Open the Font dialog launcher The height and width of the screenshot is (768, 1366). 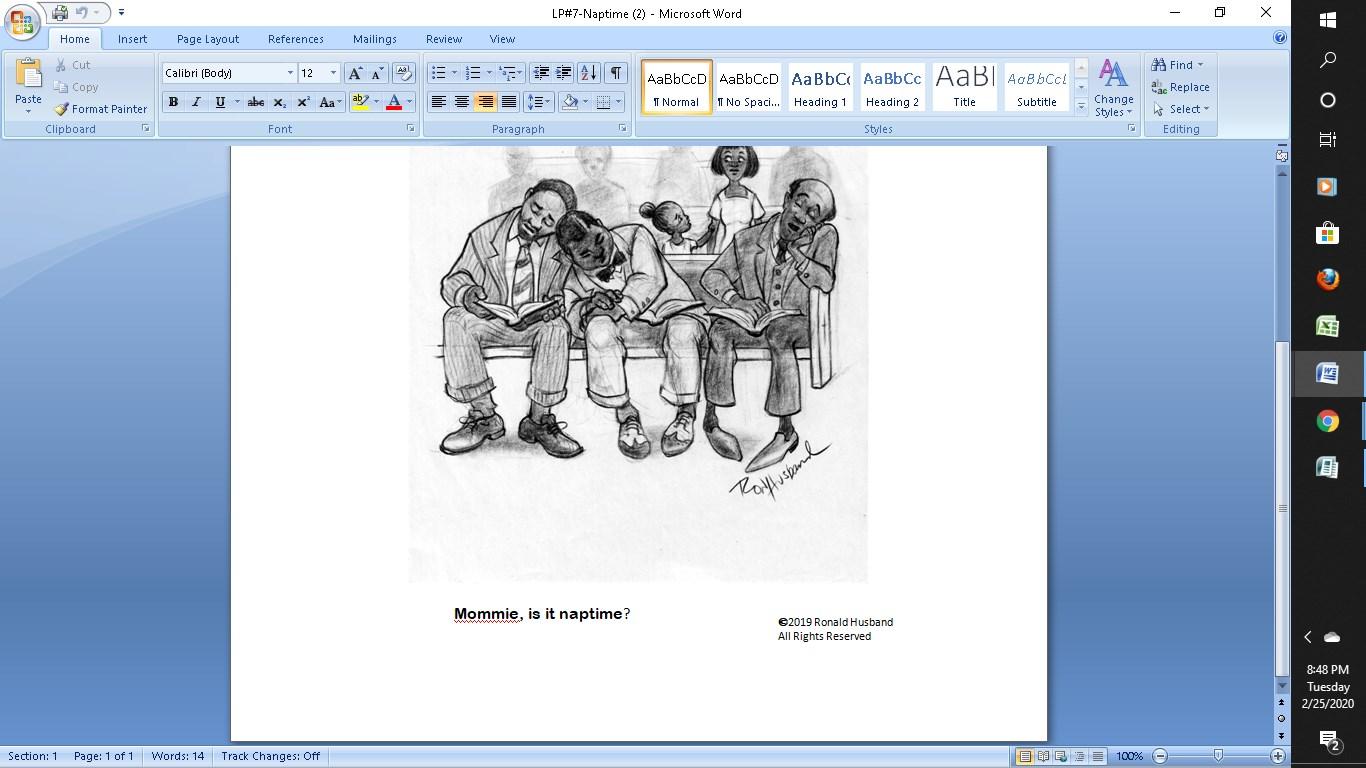pyautogui.click(x=410, y=129)
